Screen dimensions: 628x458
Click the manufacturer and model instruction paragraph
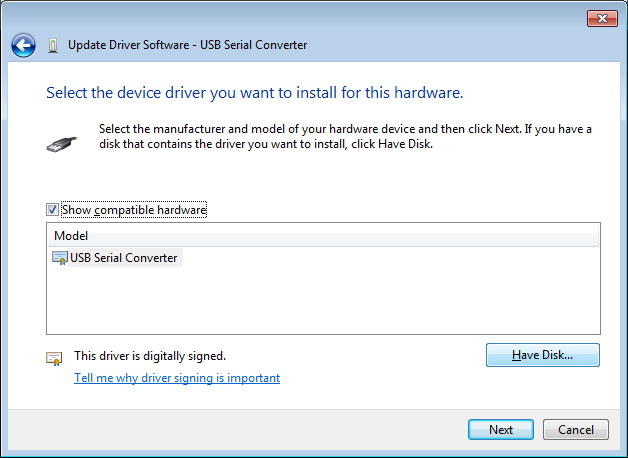click(x=345, y=136)
